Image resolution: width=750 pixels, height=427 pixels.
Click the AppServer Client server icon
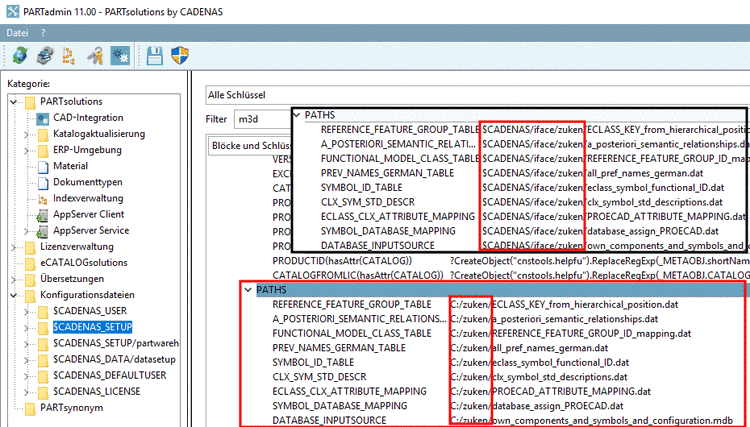[x=42, y=215]
